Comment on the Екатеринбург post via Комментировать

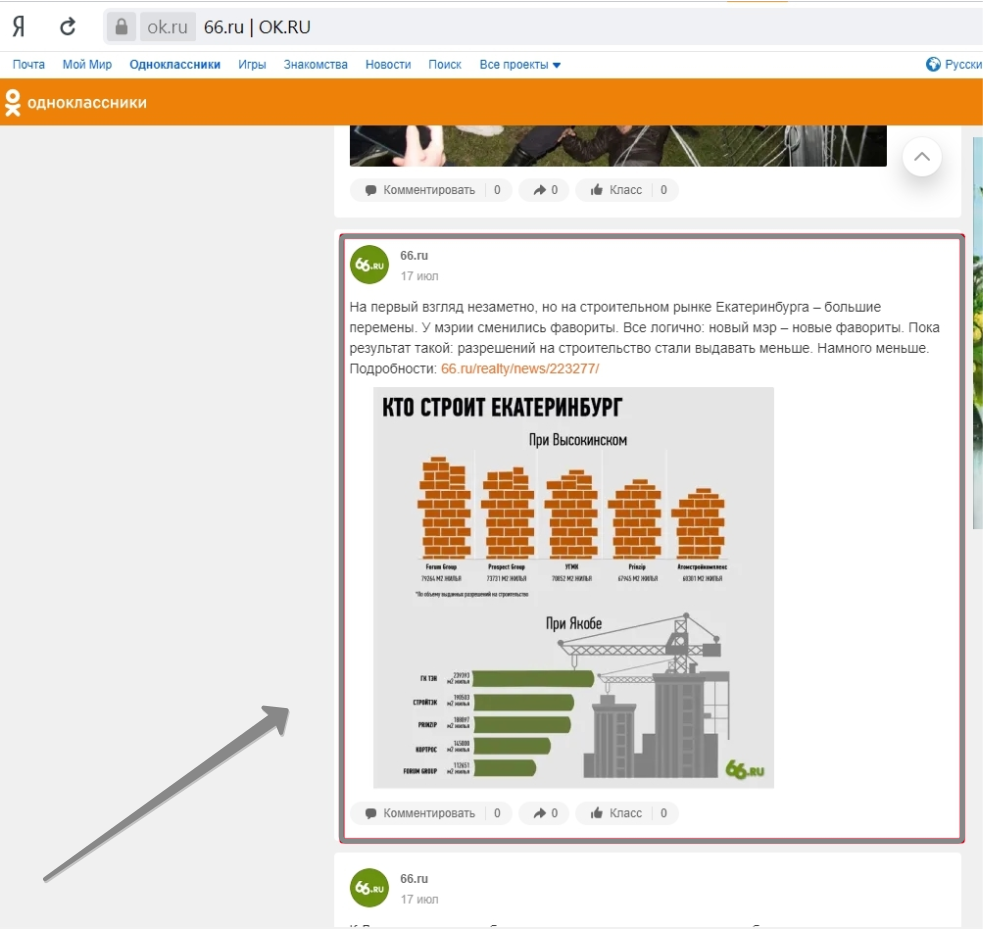click(430, 813)
